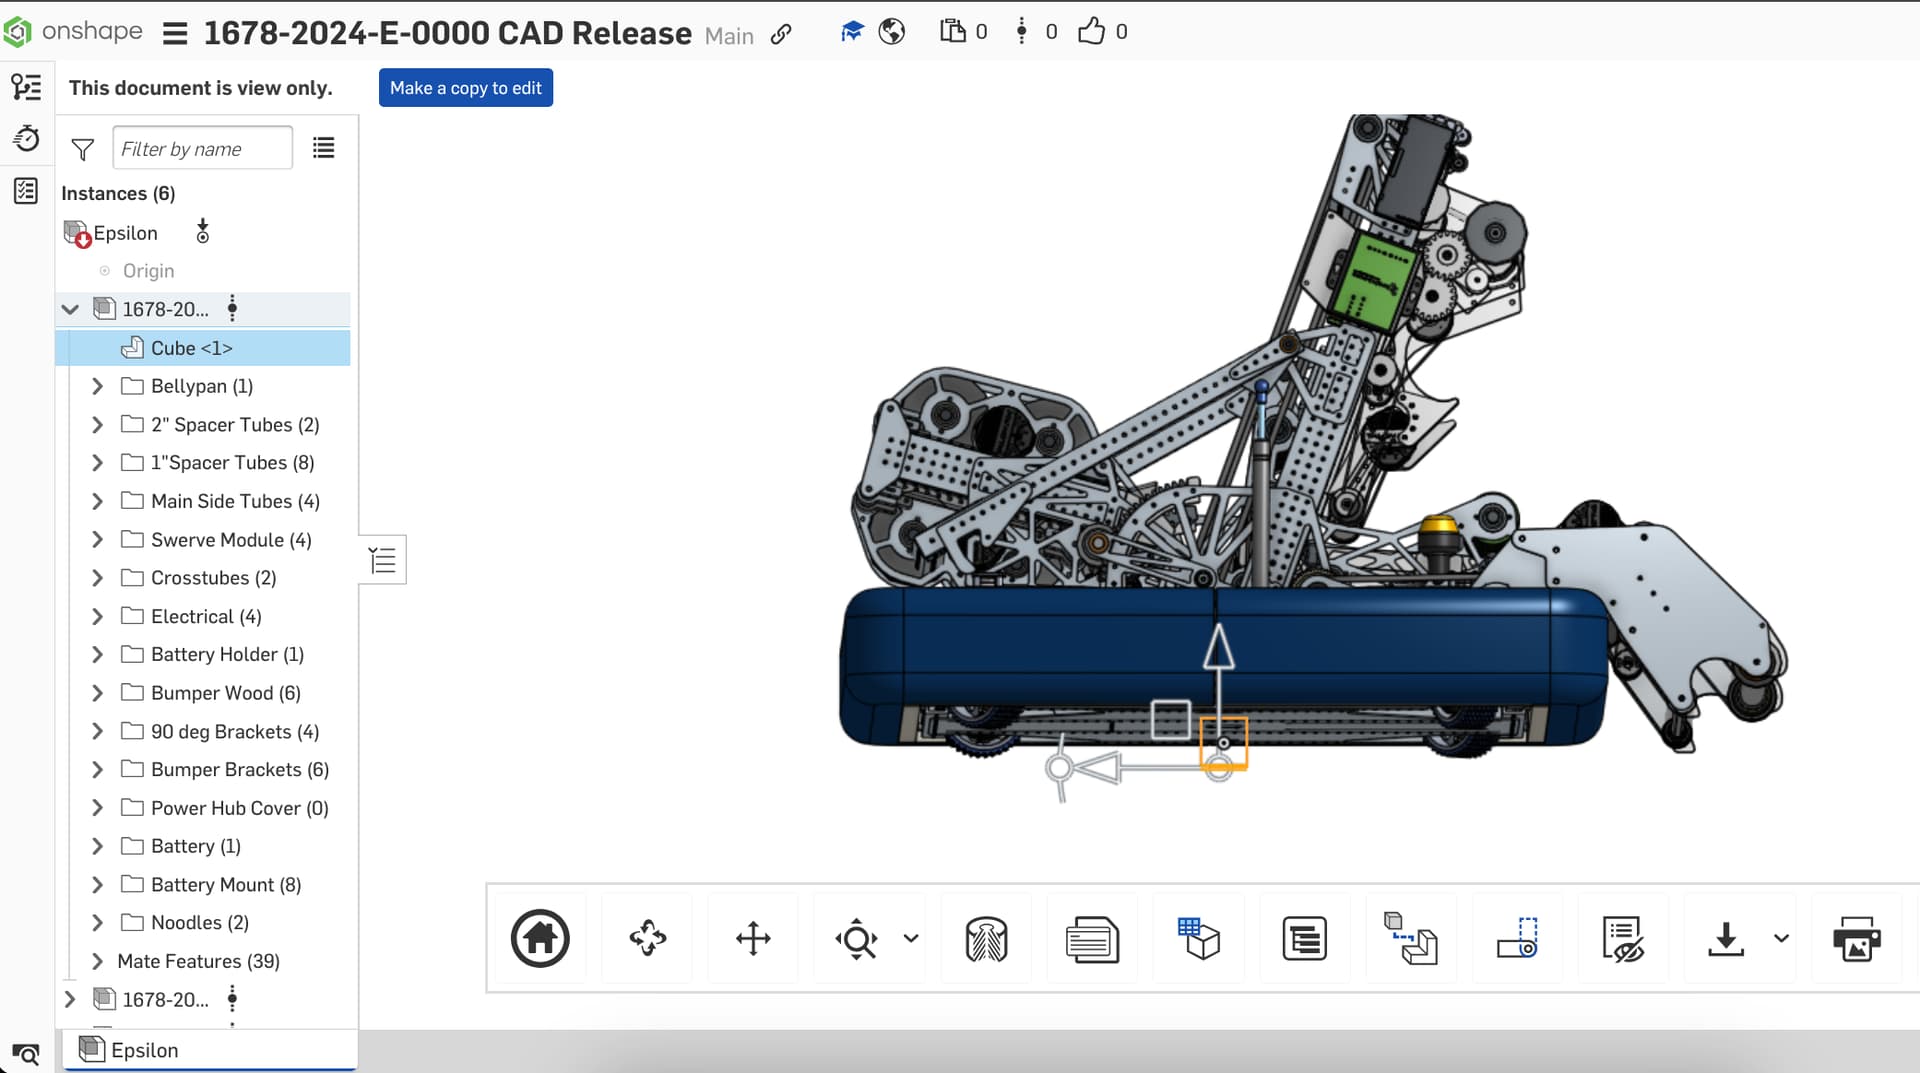Click the boxed list toolbar icon
1920x1073 pixels.
pyautogui.click(x=1304, y=939)
